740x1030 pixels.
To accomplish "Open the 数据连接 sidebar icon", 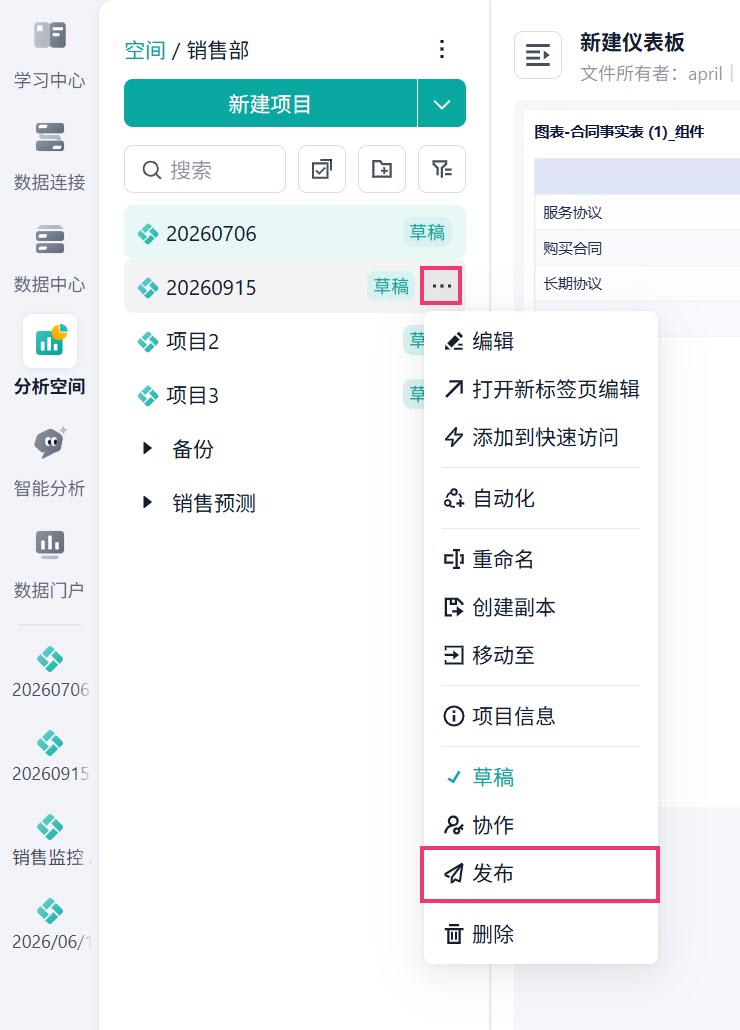I will coord(49,156).
